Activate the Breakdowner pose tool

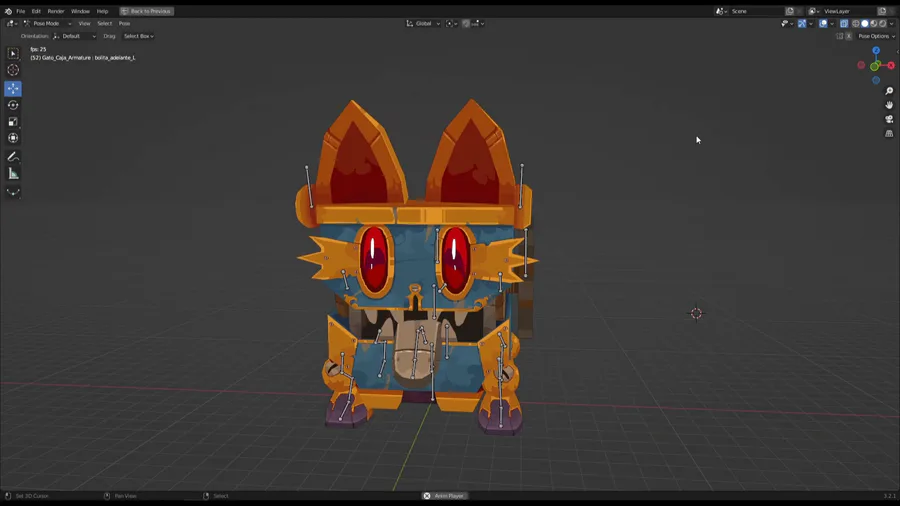tap(13, 192)
